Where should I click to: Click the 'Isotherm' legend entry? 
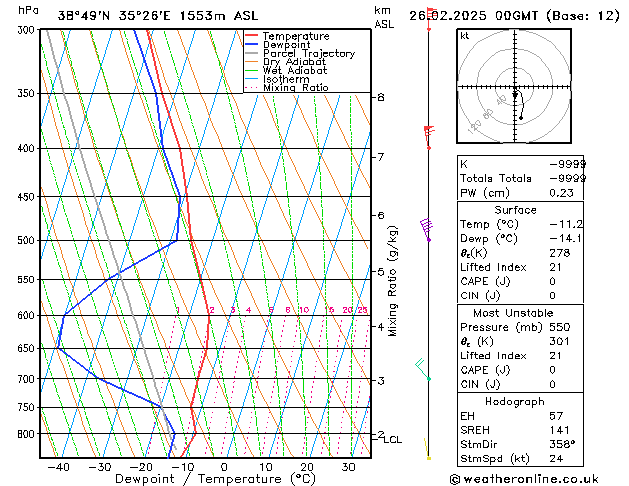(286, 79)
